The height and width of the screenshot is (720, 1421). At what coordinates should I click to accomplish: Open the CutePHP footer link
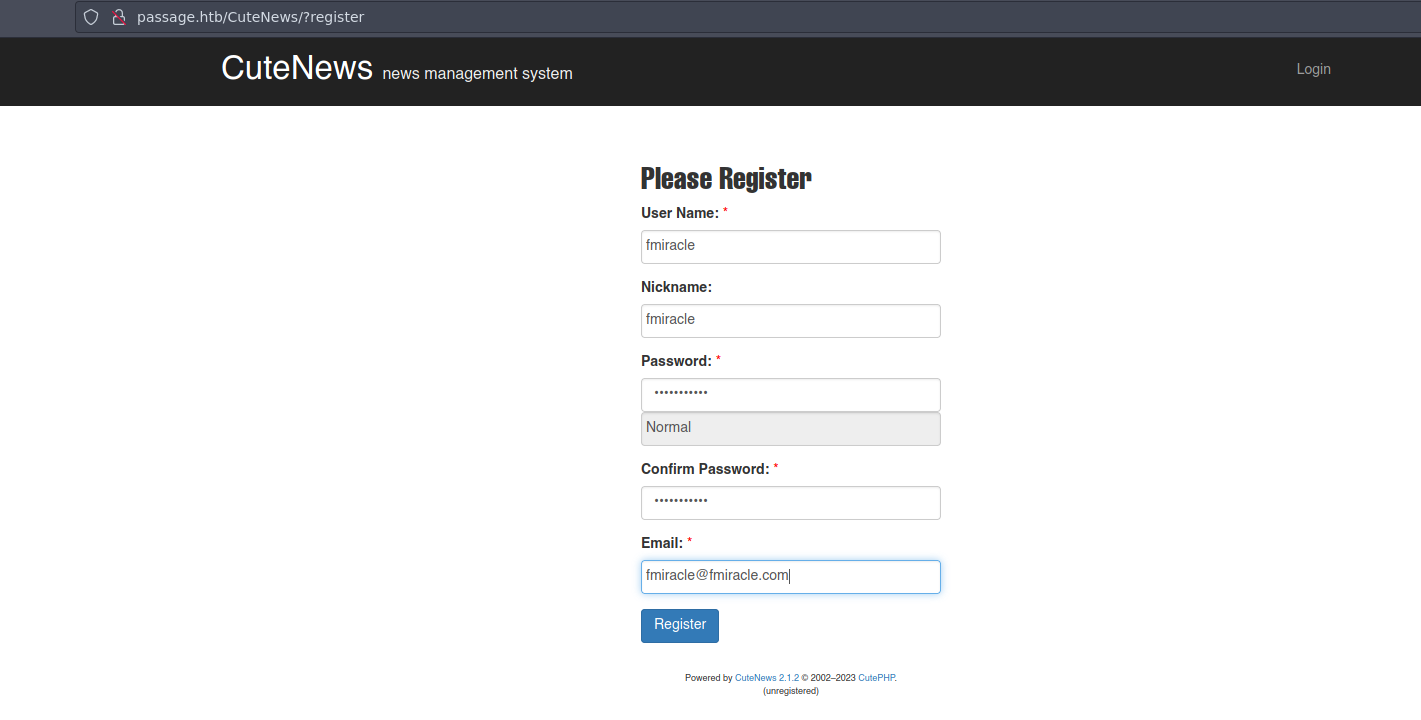876,678
